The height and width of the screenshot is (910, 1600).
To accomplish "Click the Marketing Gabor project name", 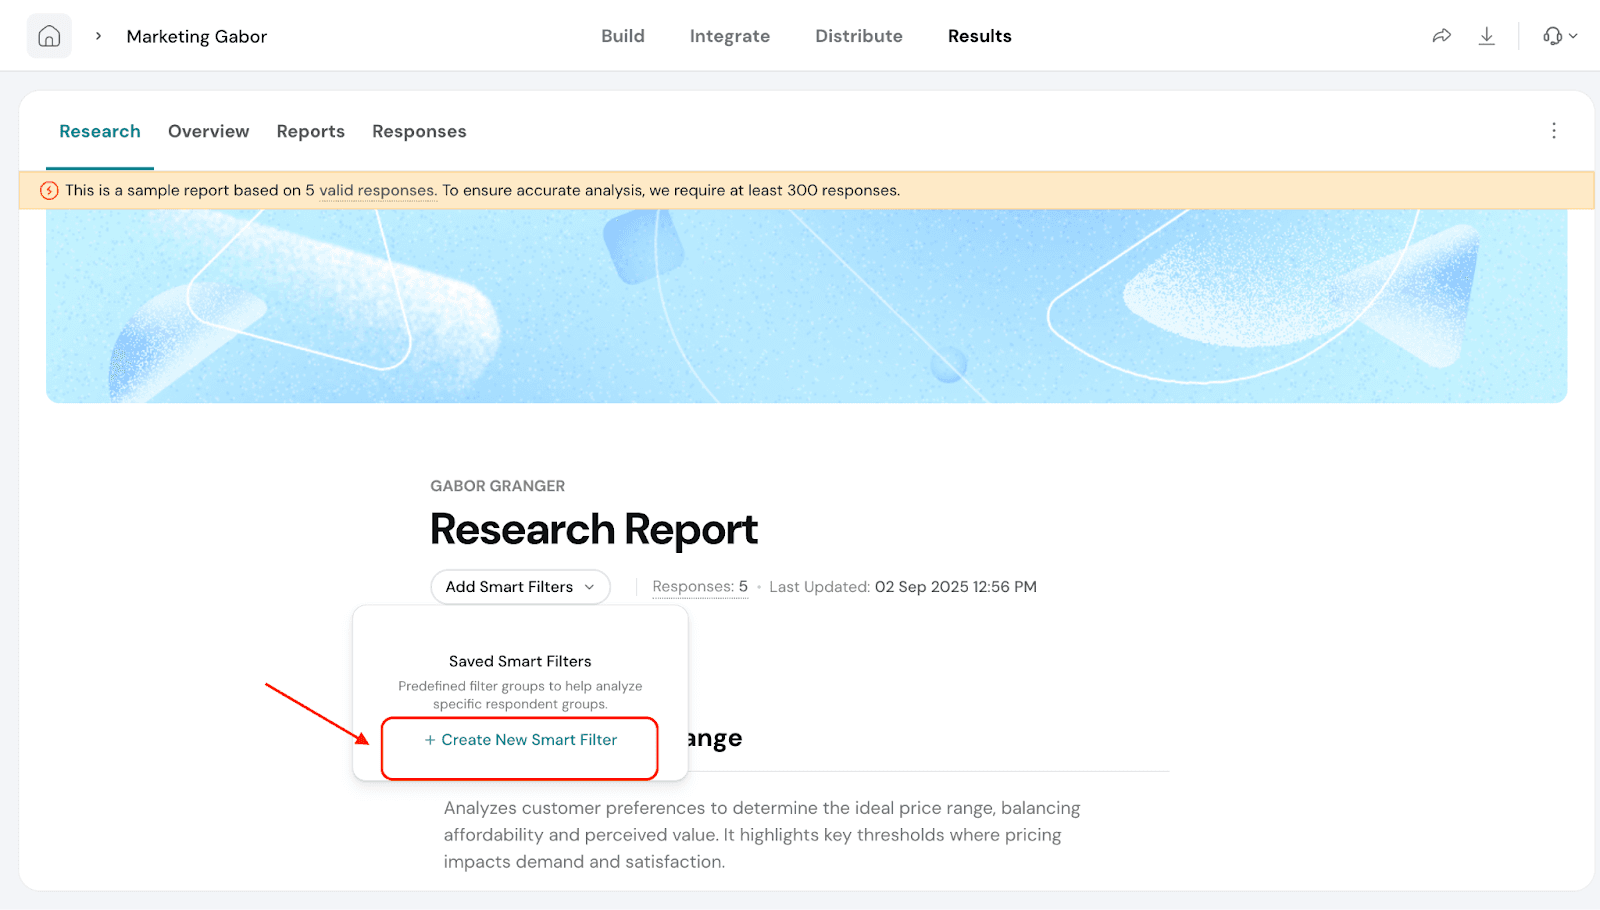I will point(196,37).
